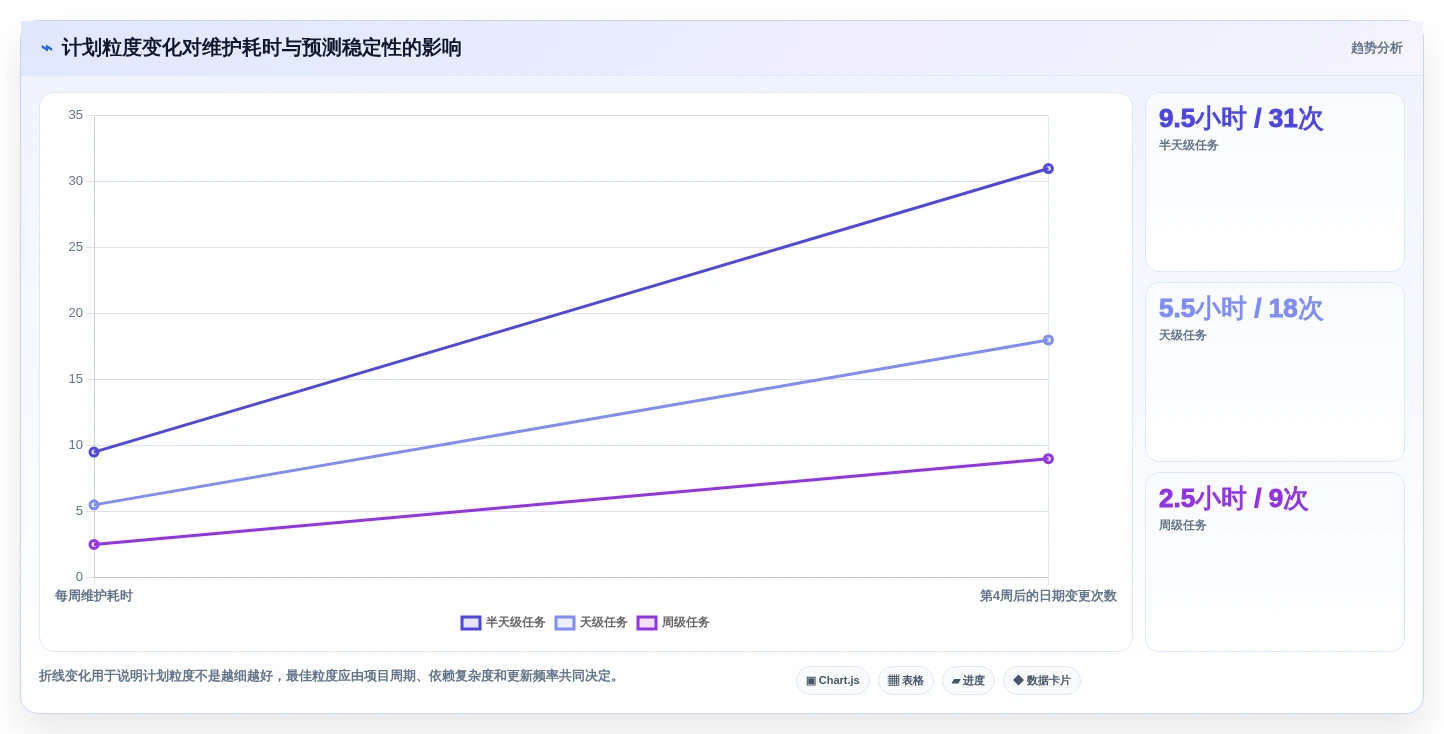The width and height of the screenshot is (1444, 734).
Task: Click the blue trend icon beside the title
Action: [47, 48]
